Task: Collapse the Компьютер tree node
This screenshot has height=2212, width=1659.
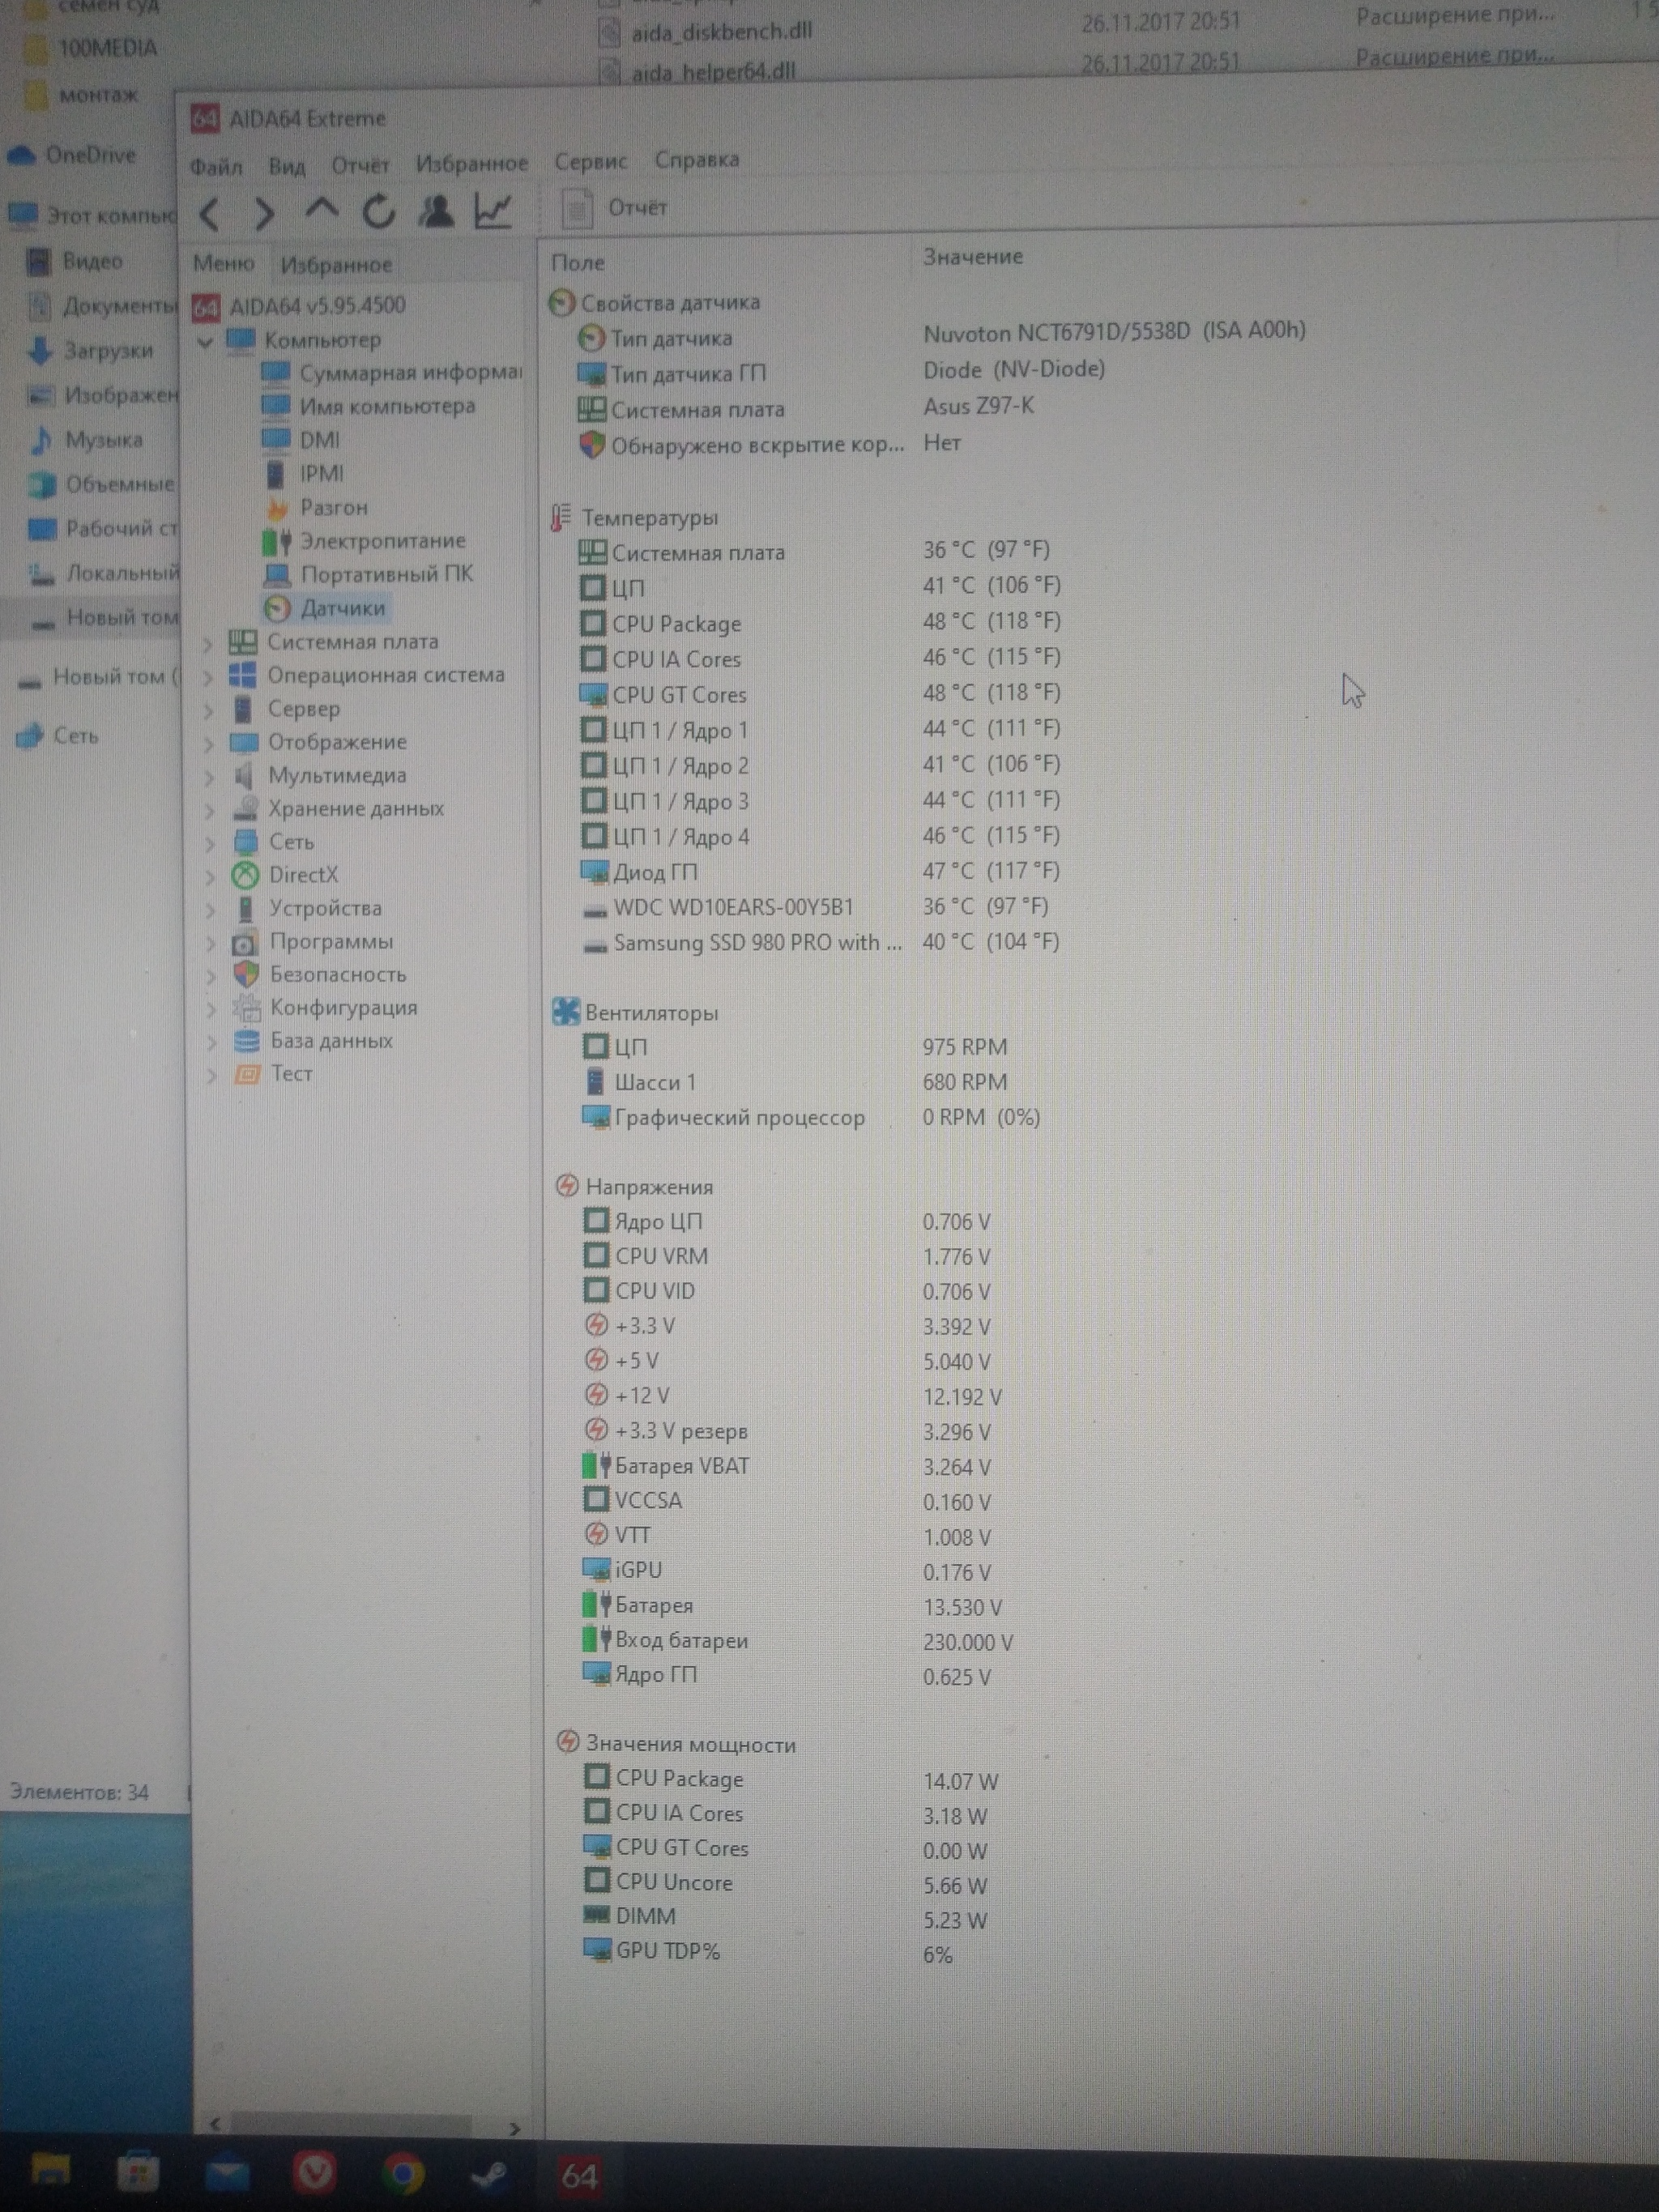Action: (206, 342)
